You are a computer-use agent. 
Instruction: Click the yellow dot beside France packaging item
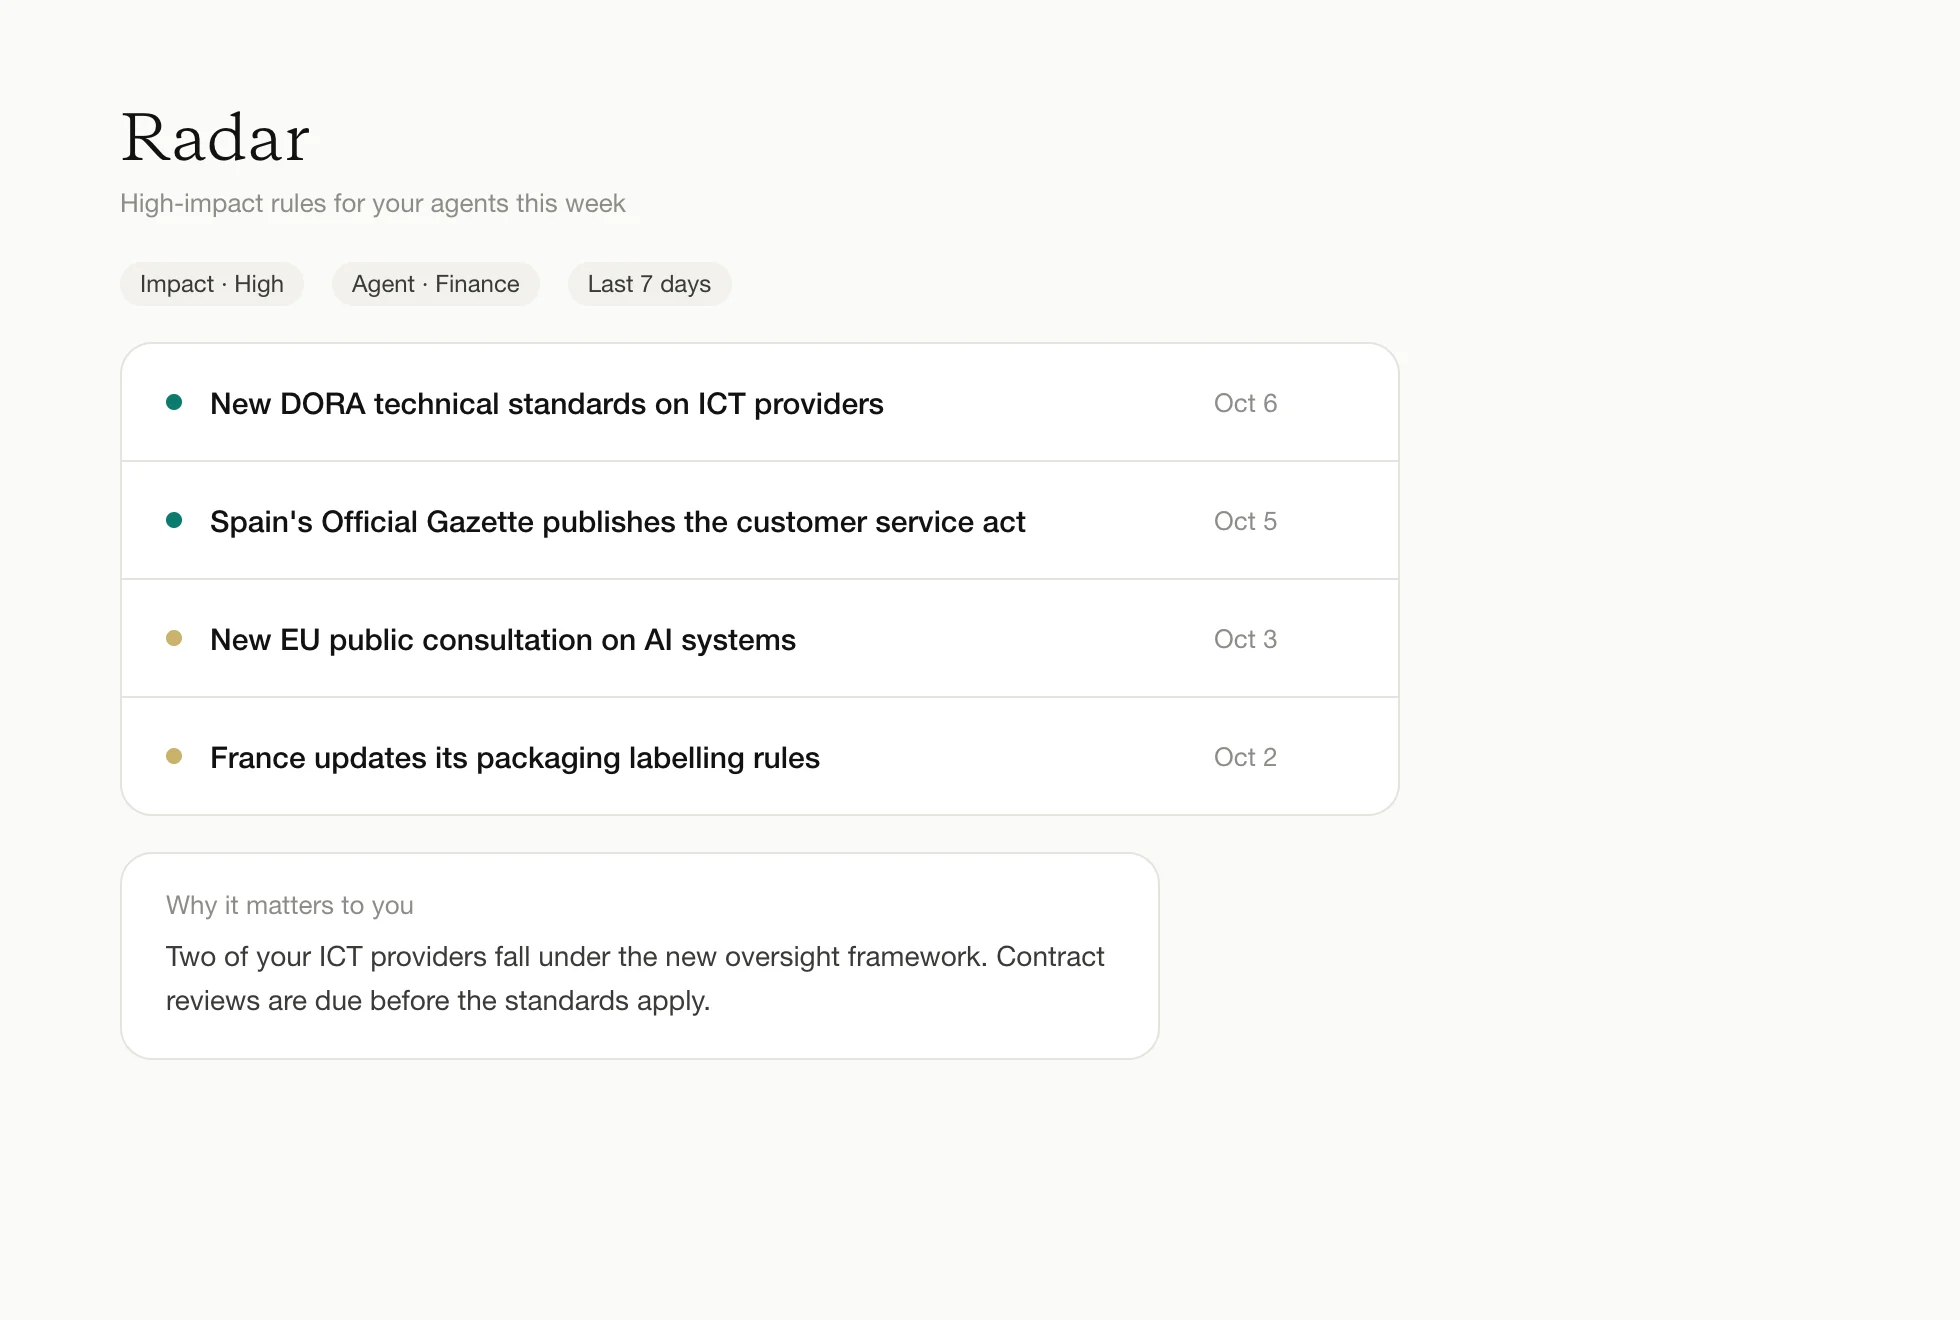[174, 756]
